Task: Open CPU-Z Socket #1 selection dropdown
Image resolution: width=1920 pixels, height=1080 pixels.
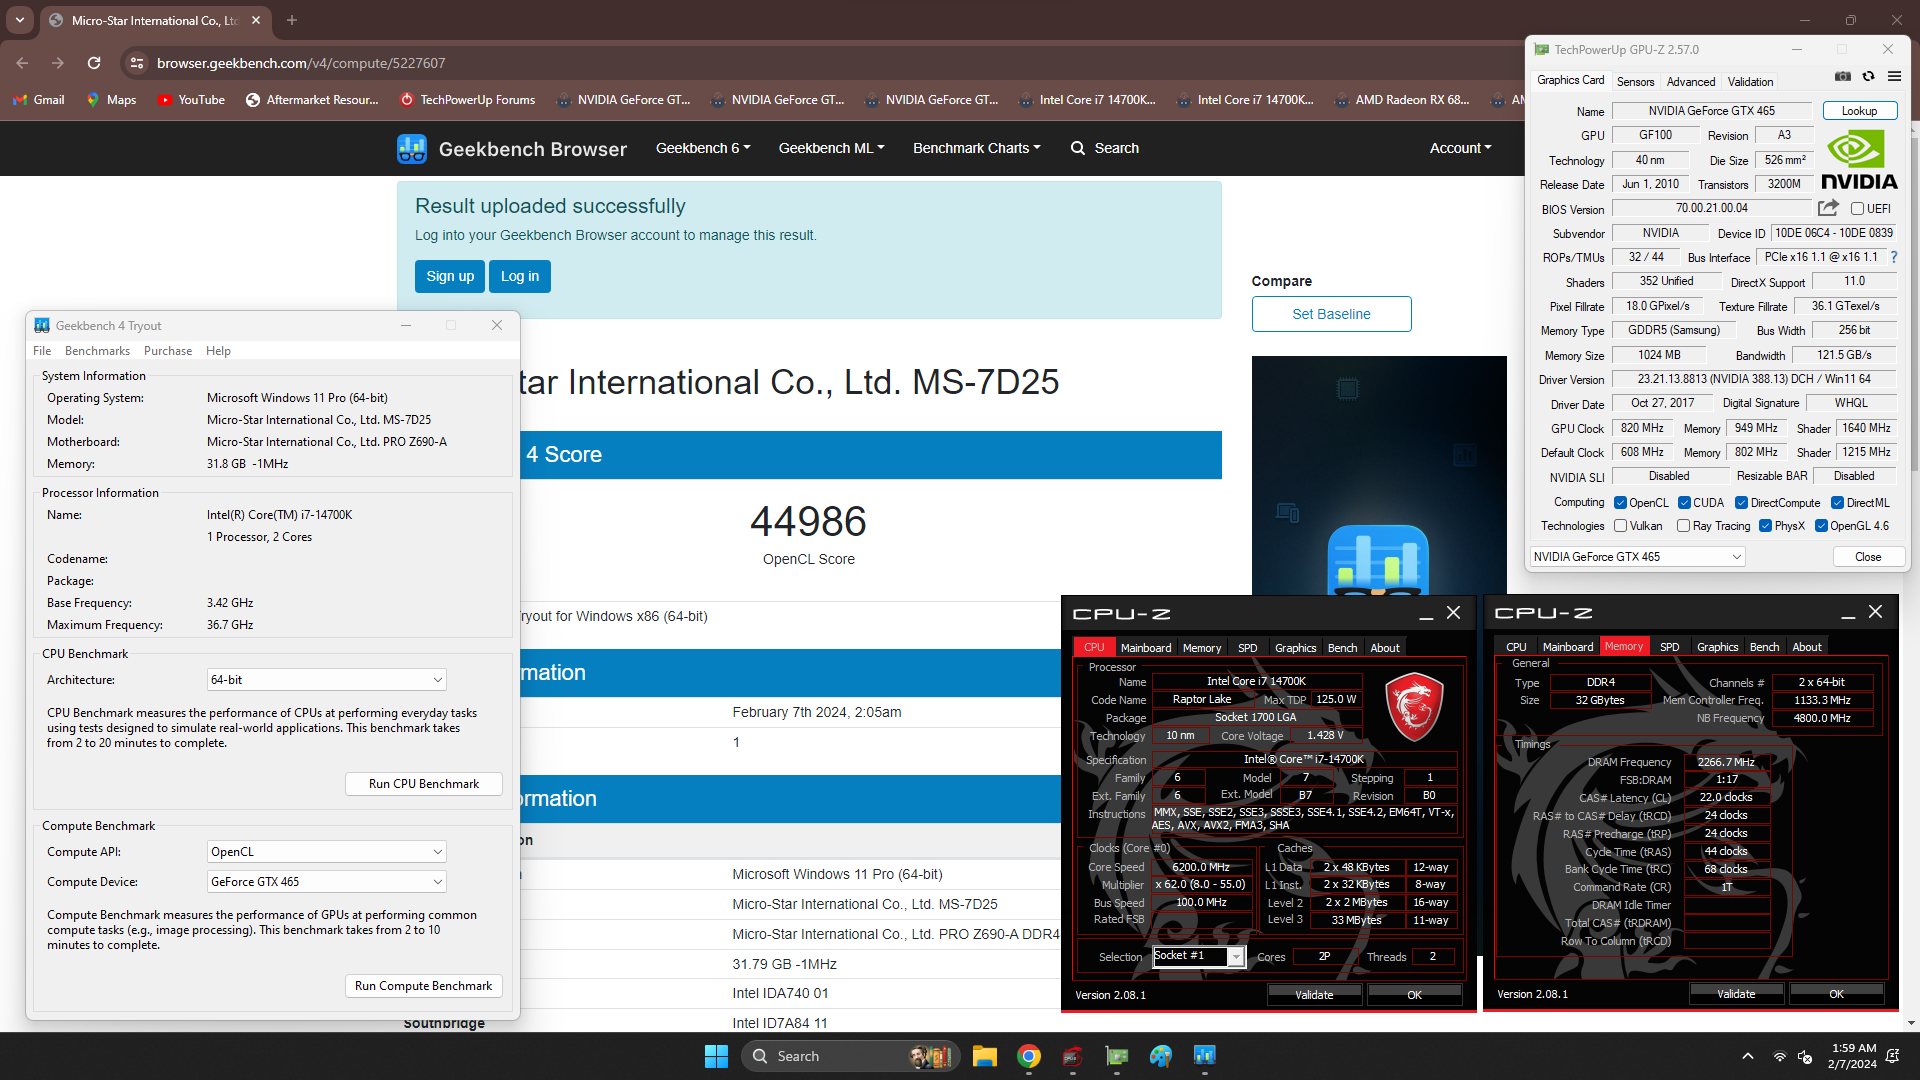Action: (1198, 957)
